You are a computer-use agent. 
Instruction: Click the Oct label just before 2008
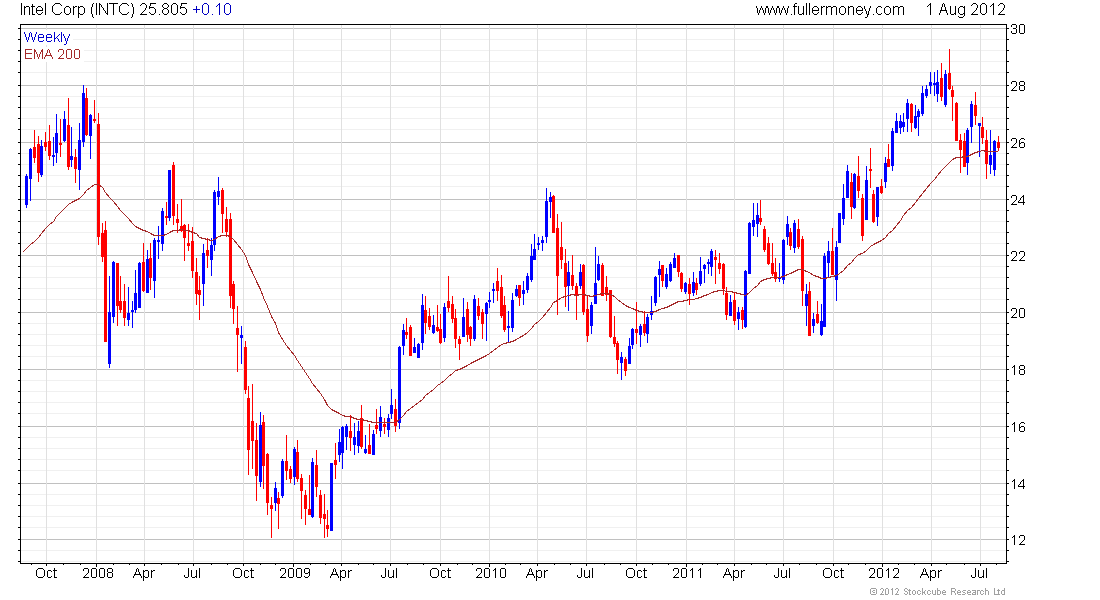[46, 573]
